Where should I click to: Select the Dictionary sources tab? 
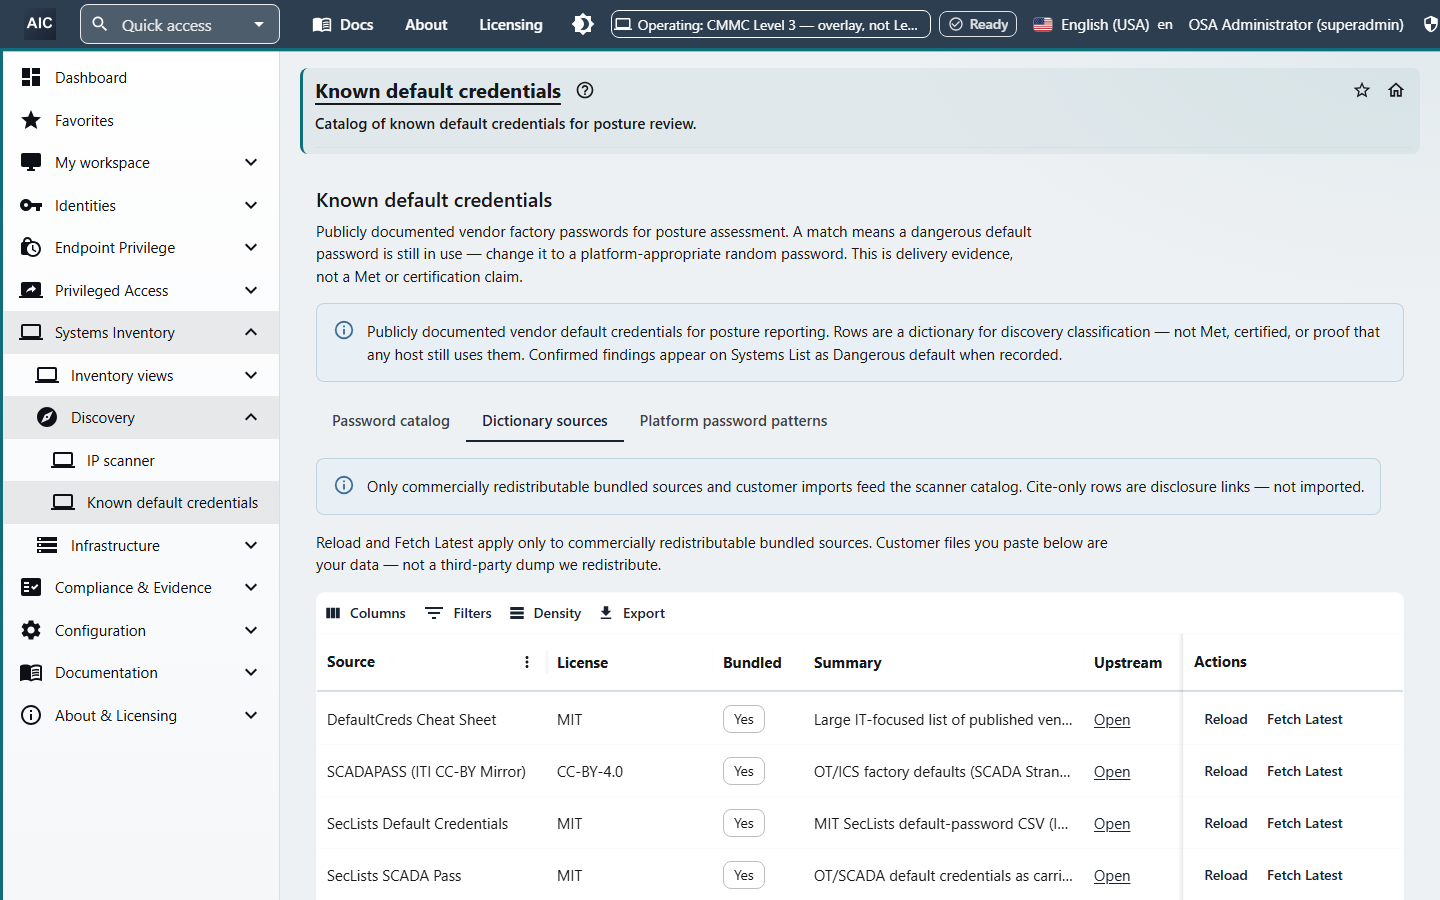click(545, 421)
